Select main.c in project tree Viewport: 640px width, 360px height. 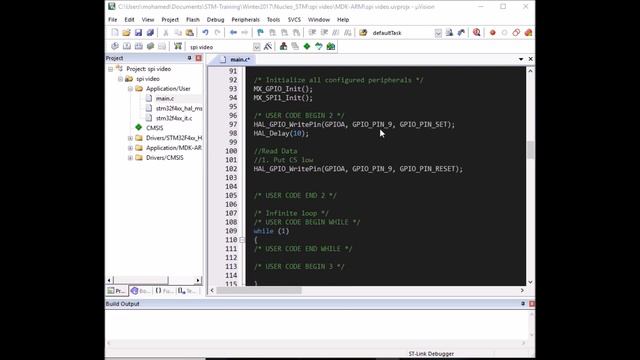point(164,98)
